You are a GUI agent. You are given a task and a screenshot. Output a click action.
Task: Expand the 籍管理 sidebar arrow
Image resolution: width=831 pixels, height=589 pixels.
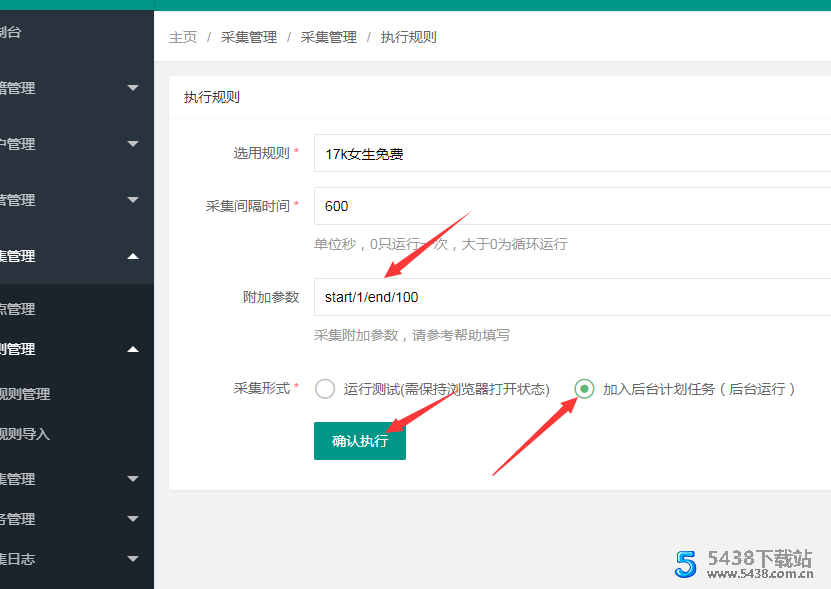133,88
